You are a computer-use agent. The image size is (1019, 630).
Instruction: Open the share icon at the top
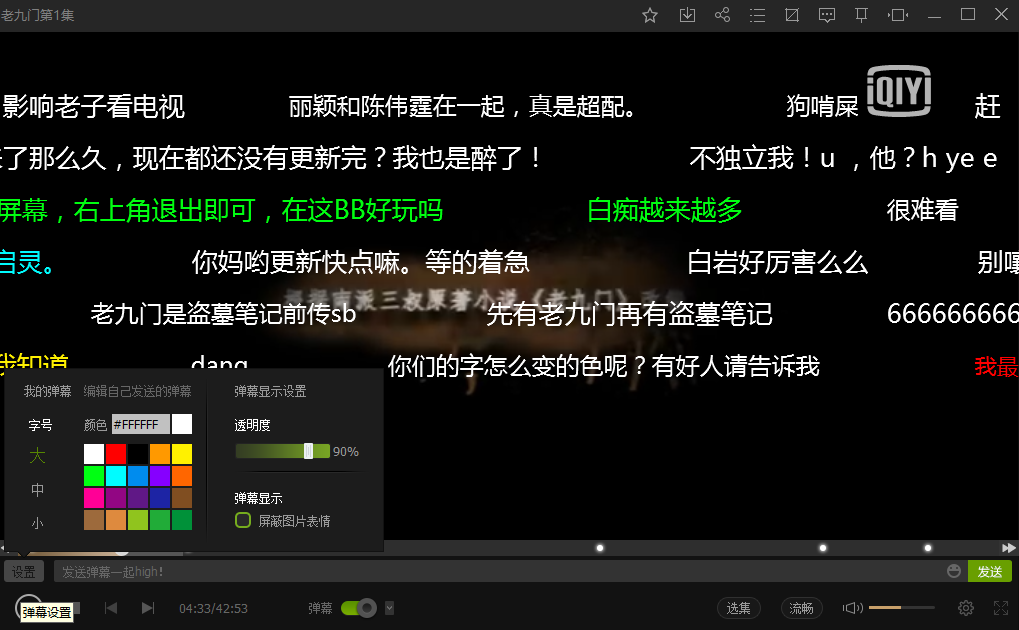722,15
